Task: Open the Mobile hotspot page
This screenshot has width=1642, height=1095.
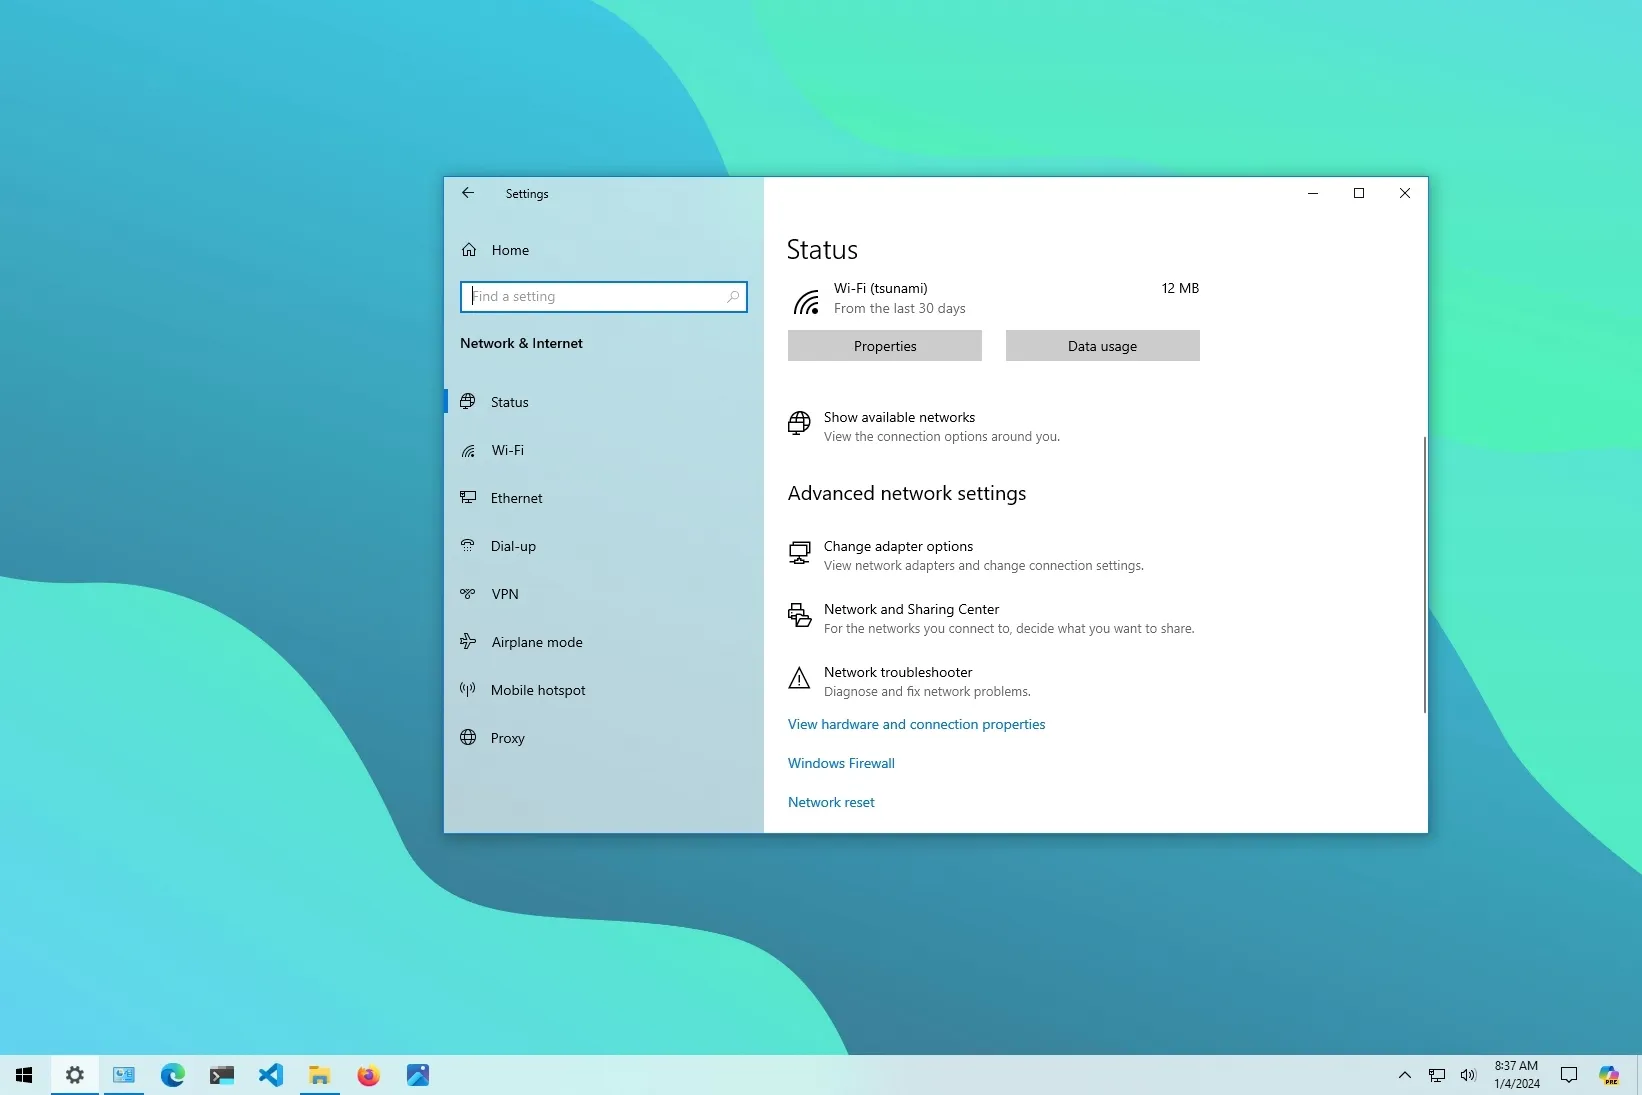Action: tap(604, 690)
